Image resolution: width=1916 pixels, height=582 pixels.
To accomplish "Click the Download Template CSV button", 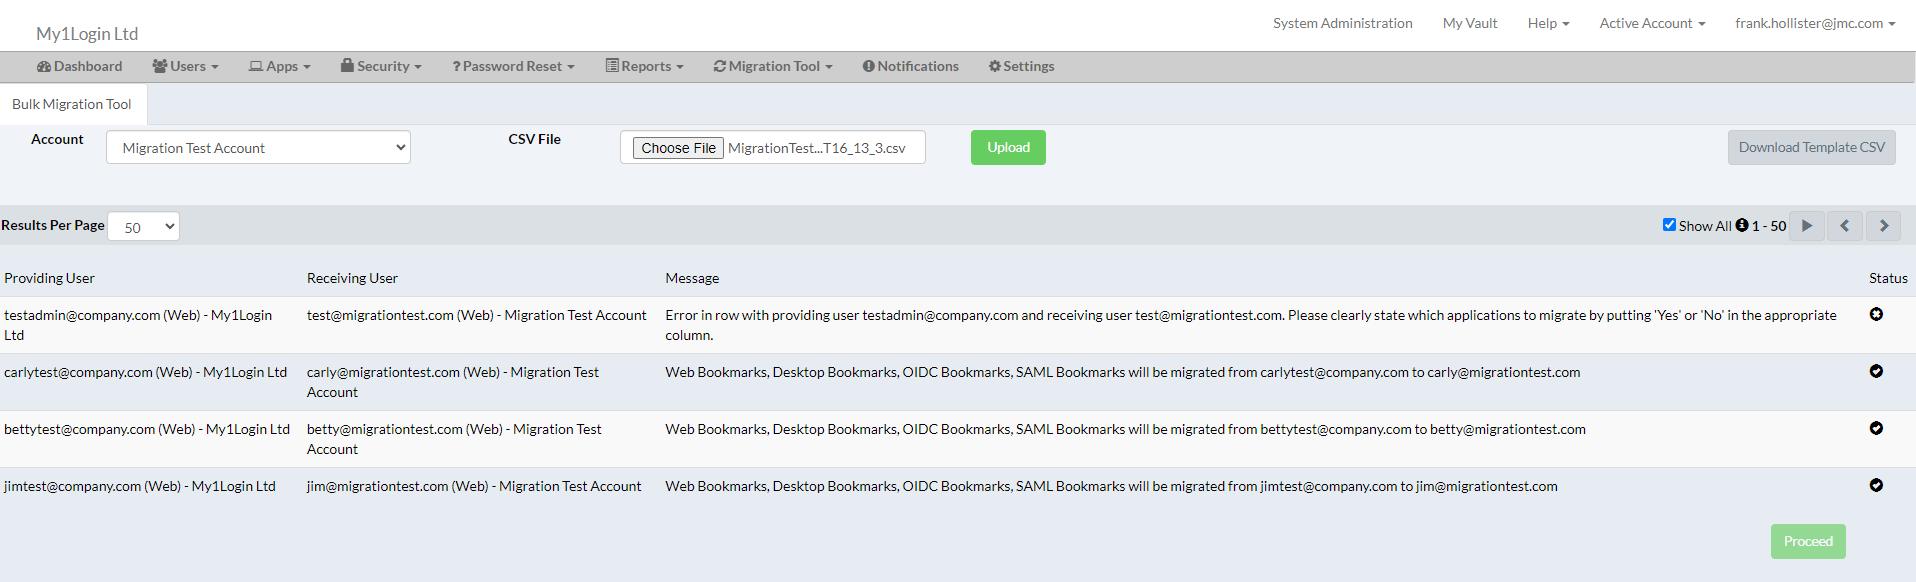I will tap(1811, 147).
